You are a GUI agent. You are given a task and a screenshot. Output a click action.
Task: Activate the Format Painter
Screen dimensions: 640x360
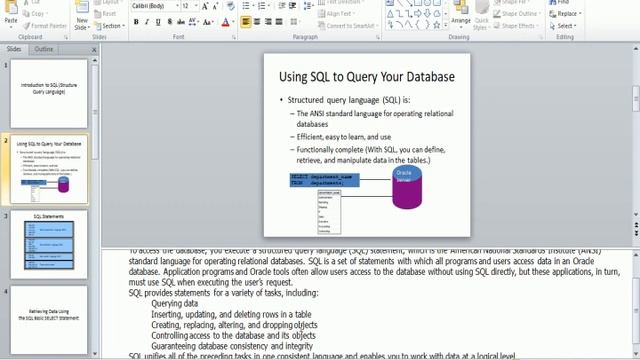[x=44, y=26]
